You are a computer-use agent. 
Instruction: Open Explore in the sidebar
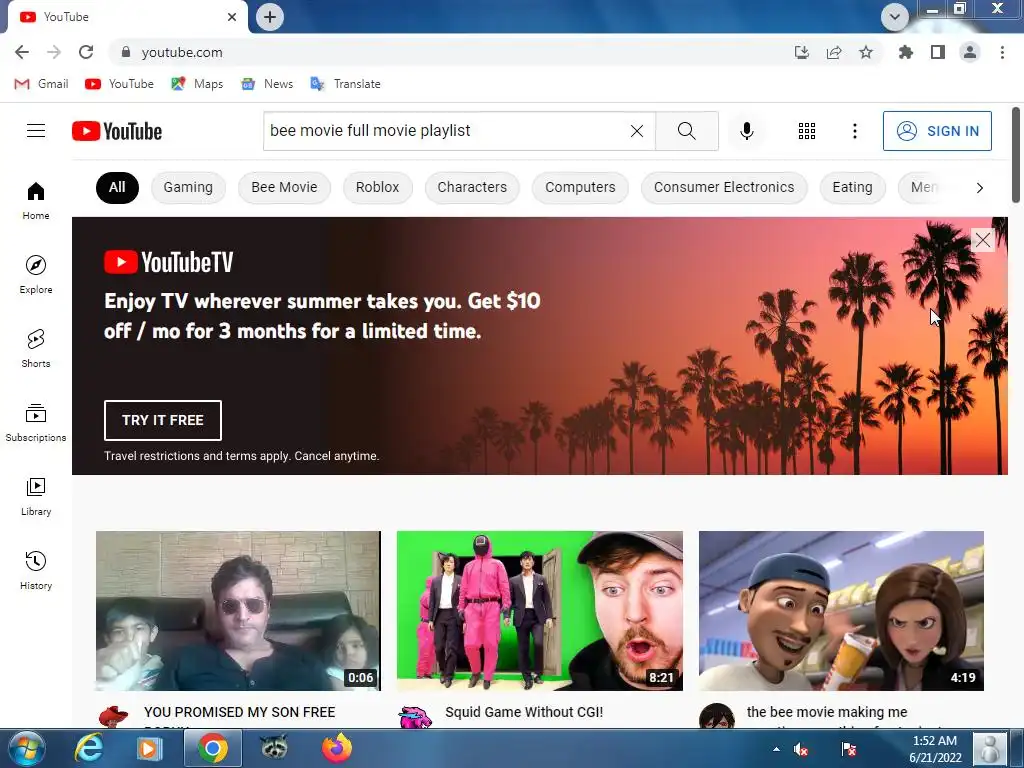pos(36,274)
